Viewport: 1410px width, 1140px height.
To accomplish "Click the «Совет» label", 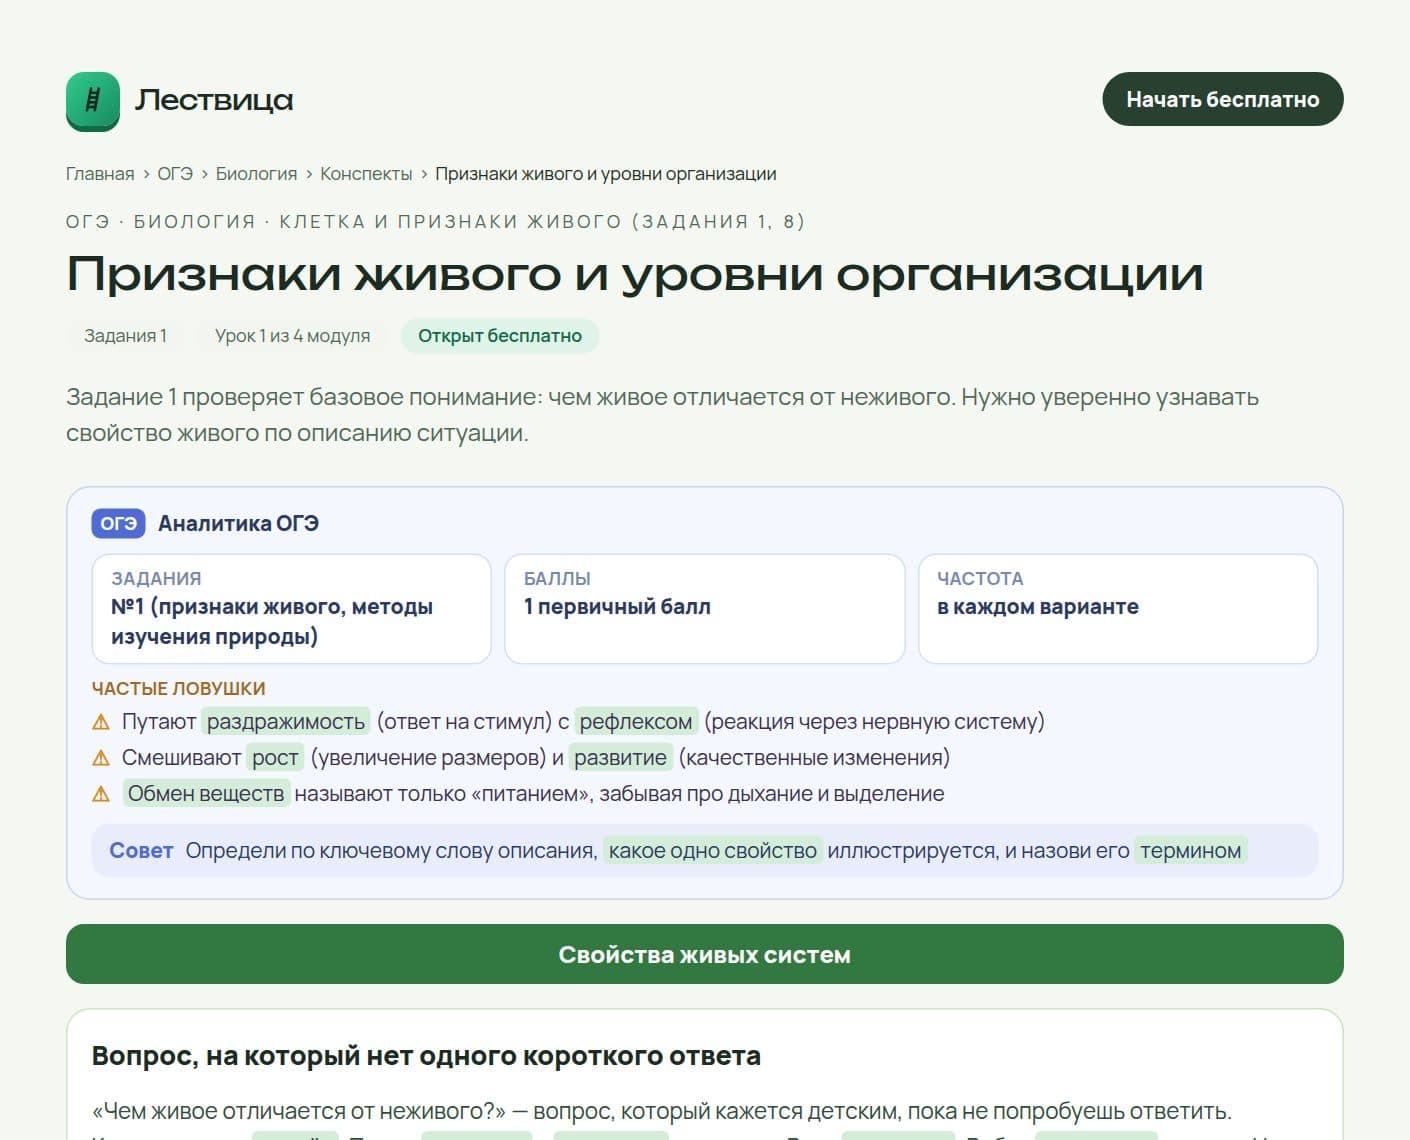I will 141,851.
